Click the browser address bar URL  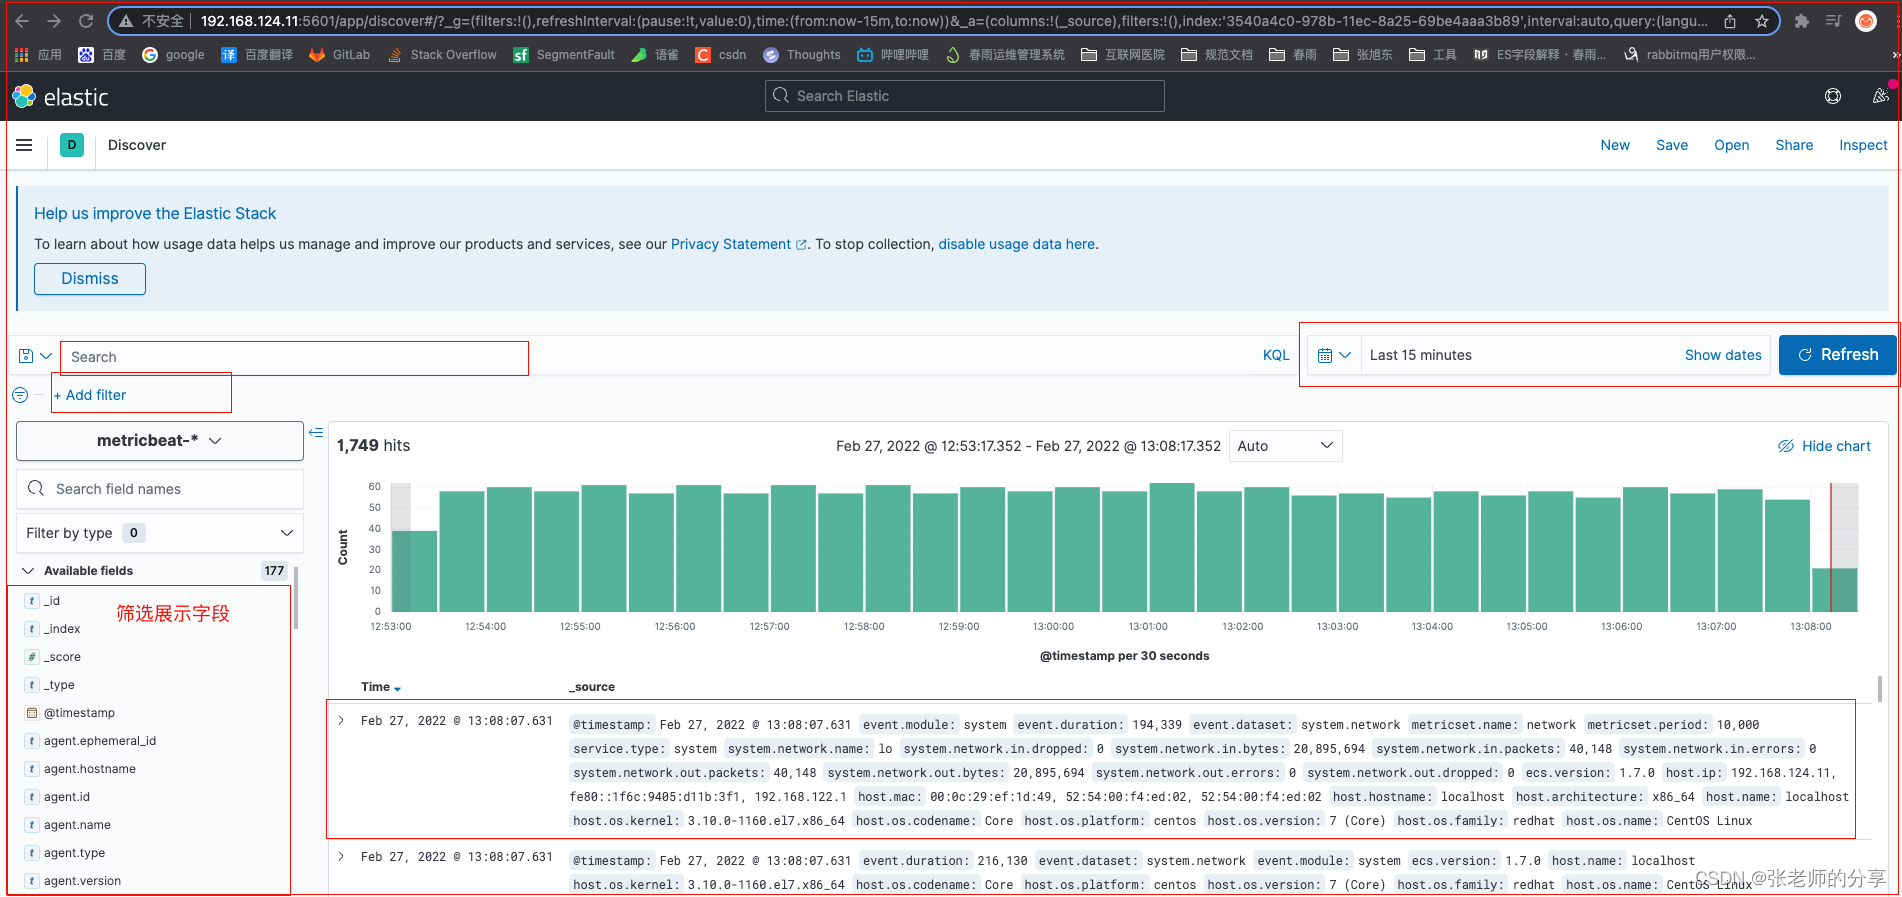point(954,21)
